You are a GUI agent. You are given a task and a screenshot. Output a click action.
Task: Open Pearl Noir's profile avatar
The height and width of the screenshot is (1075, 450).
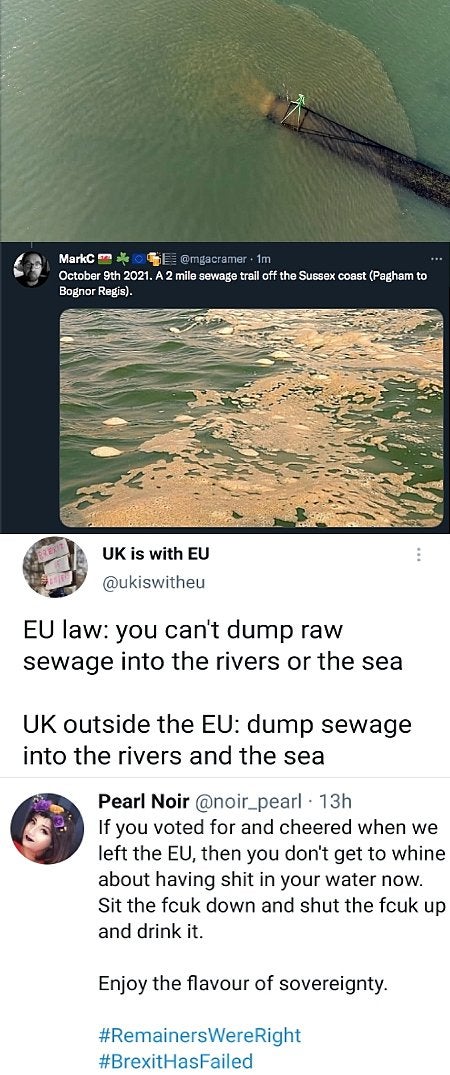pos(47,828)
